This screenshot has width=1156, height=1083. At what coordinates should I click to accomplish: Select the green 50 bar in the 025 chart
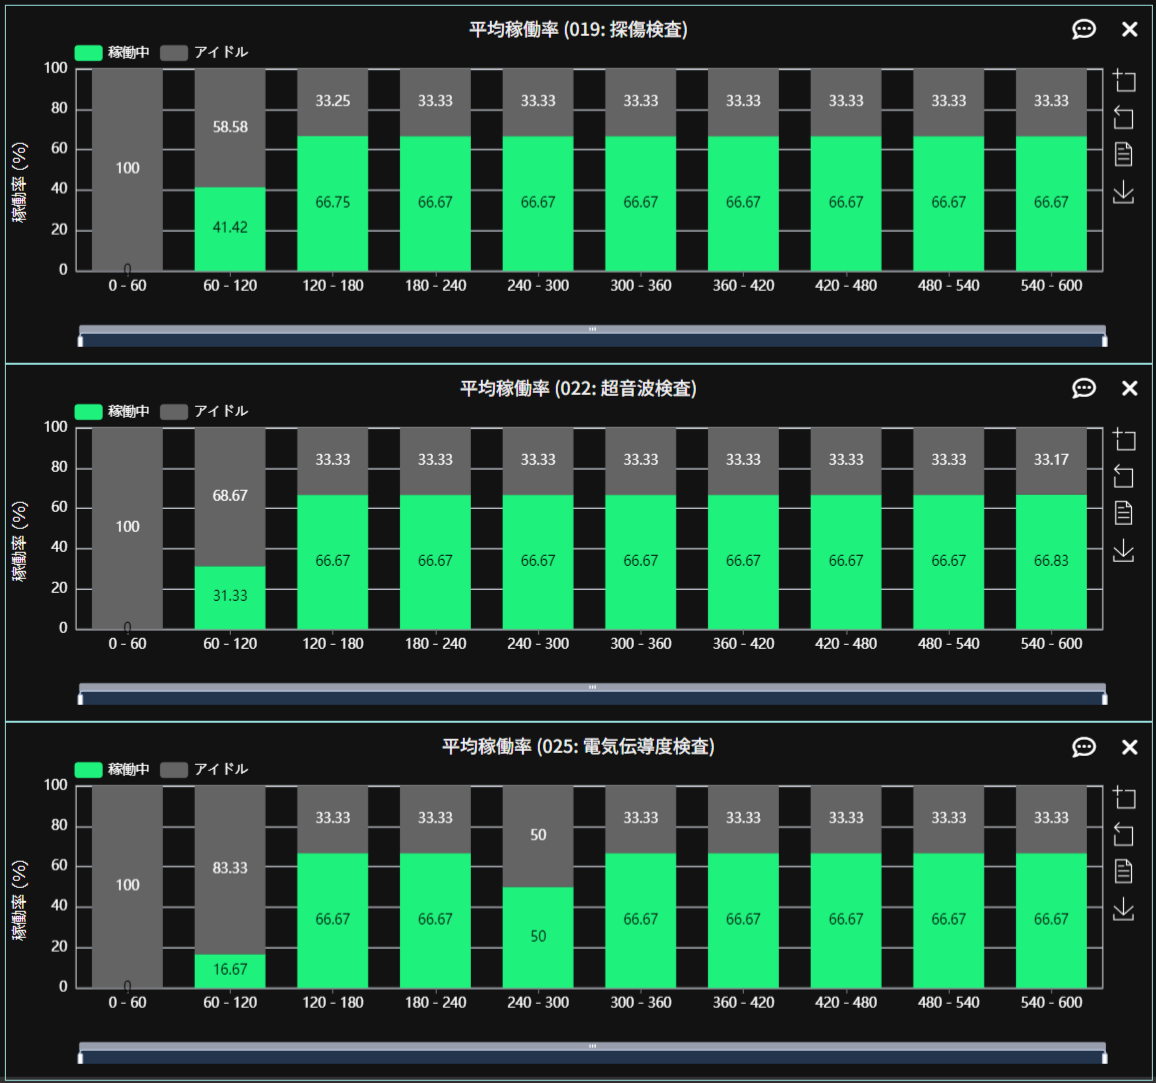538,937
